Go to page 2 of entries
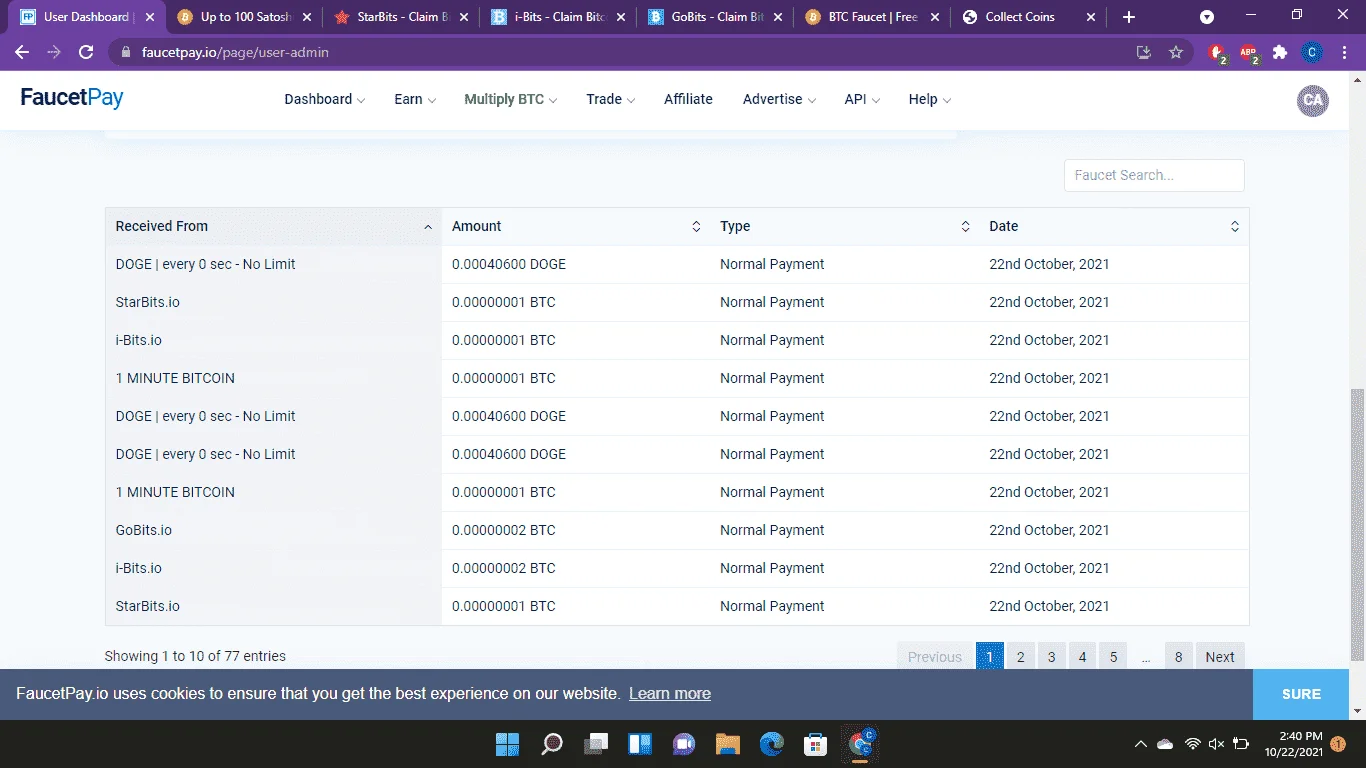The width and height of the screenshot is (1366, 768). (1020, 657)
